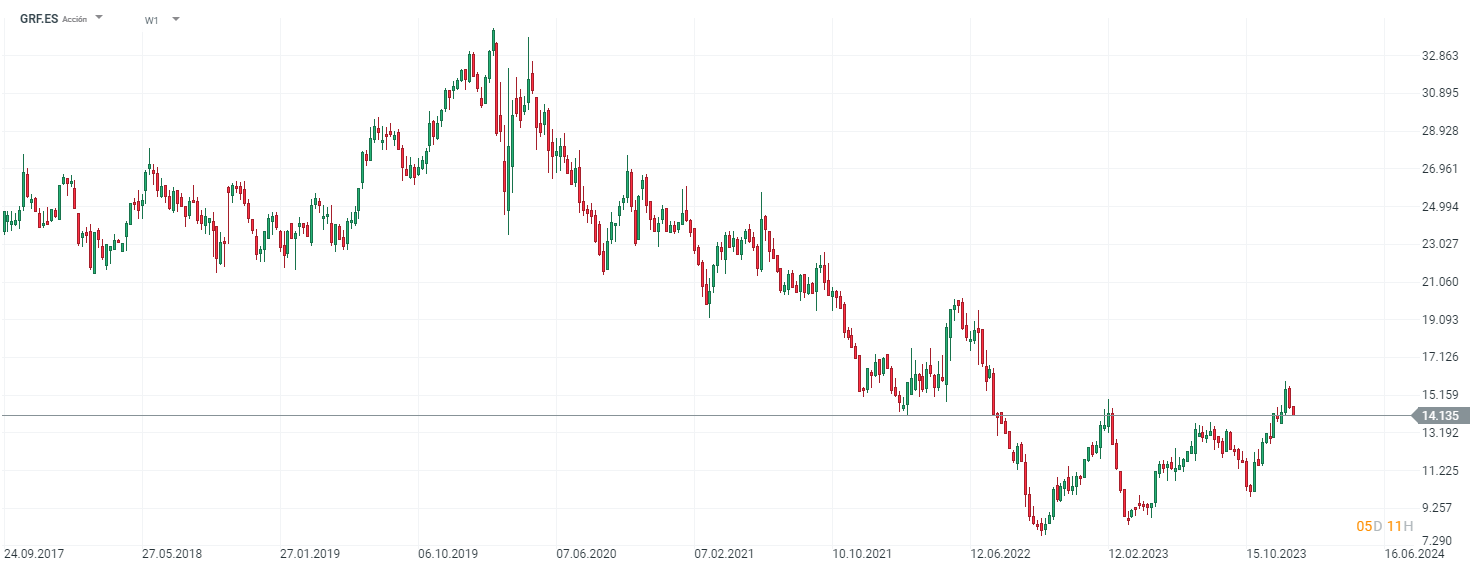
Task: Open the W1 timeframe dropdown arrow
Action: point(176,19)
